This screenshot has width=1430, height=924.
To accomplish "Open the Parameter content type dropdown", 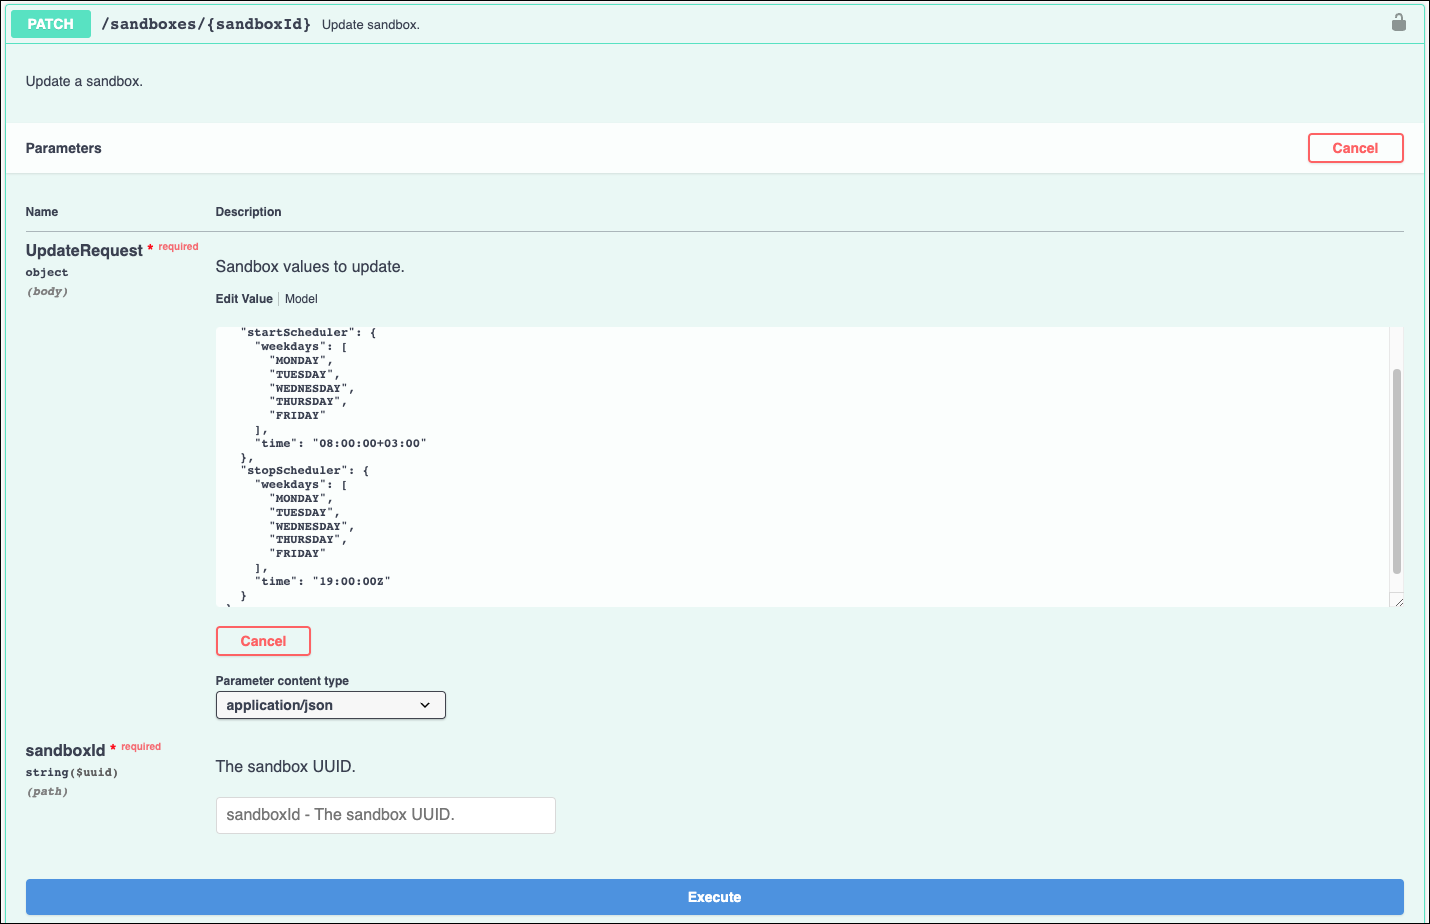I will coord(330,705).
